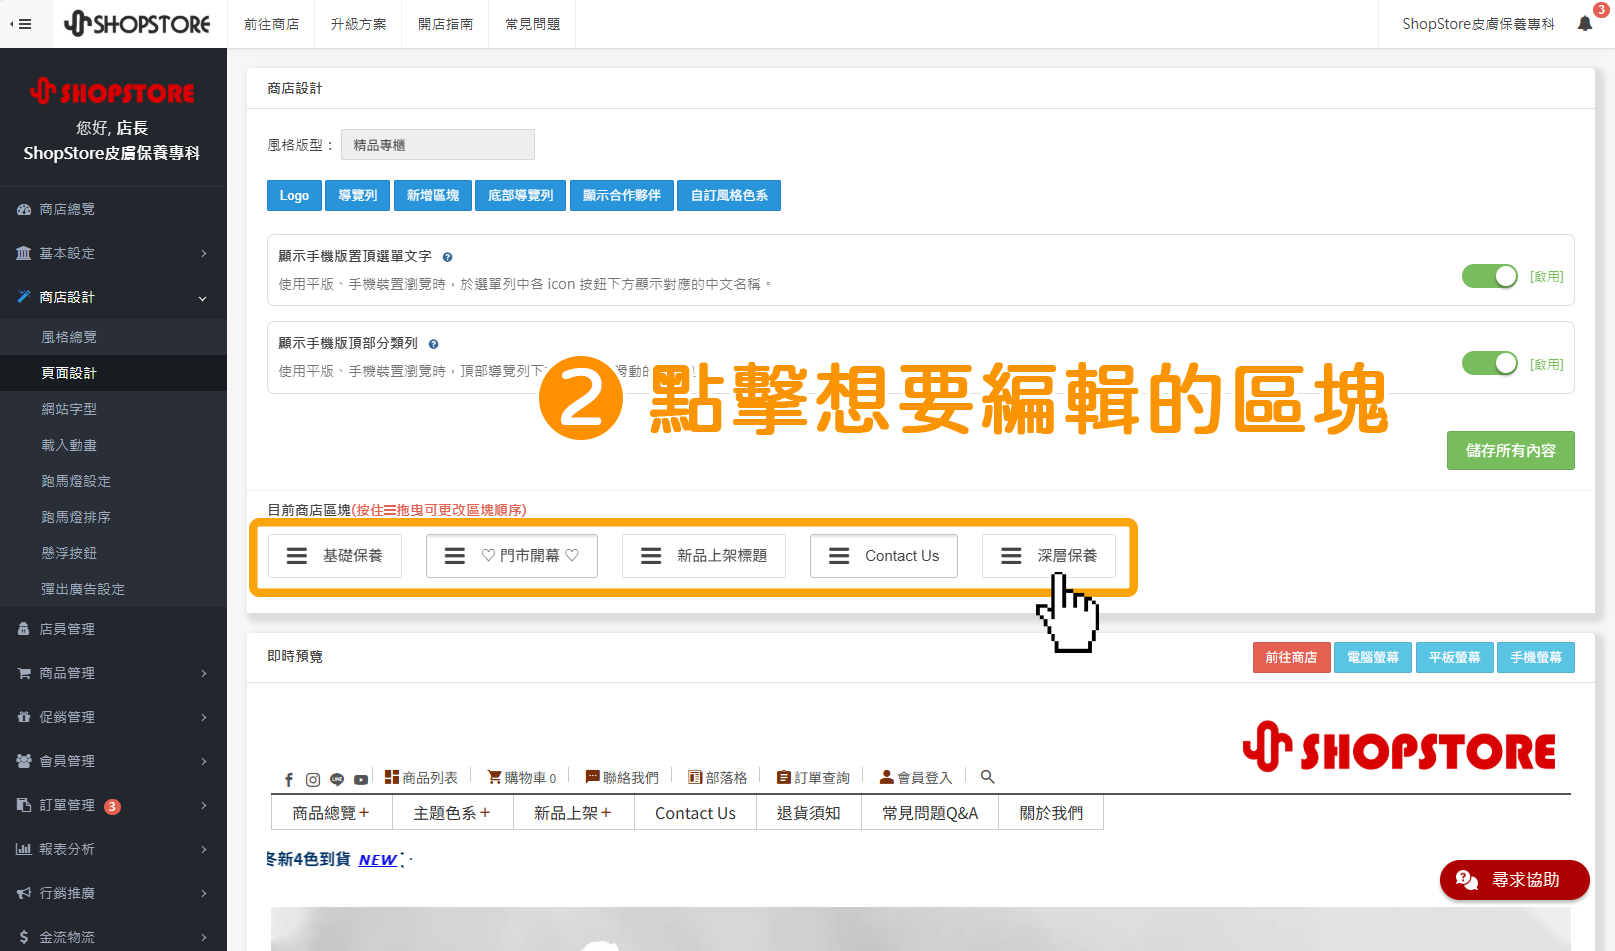Click help icon next to 顯示手機版置頂選單文字
Screen dimensions: 1615x951
pos(447,257)
